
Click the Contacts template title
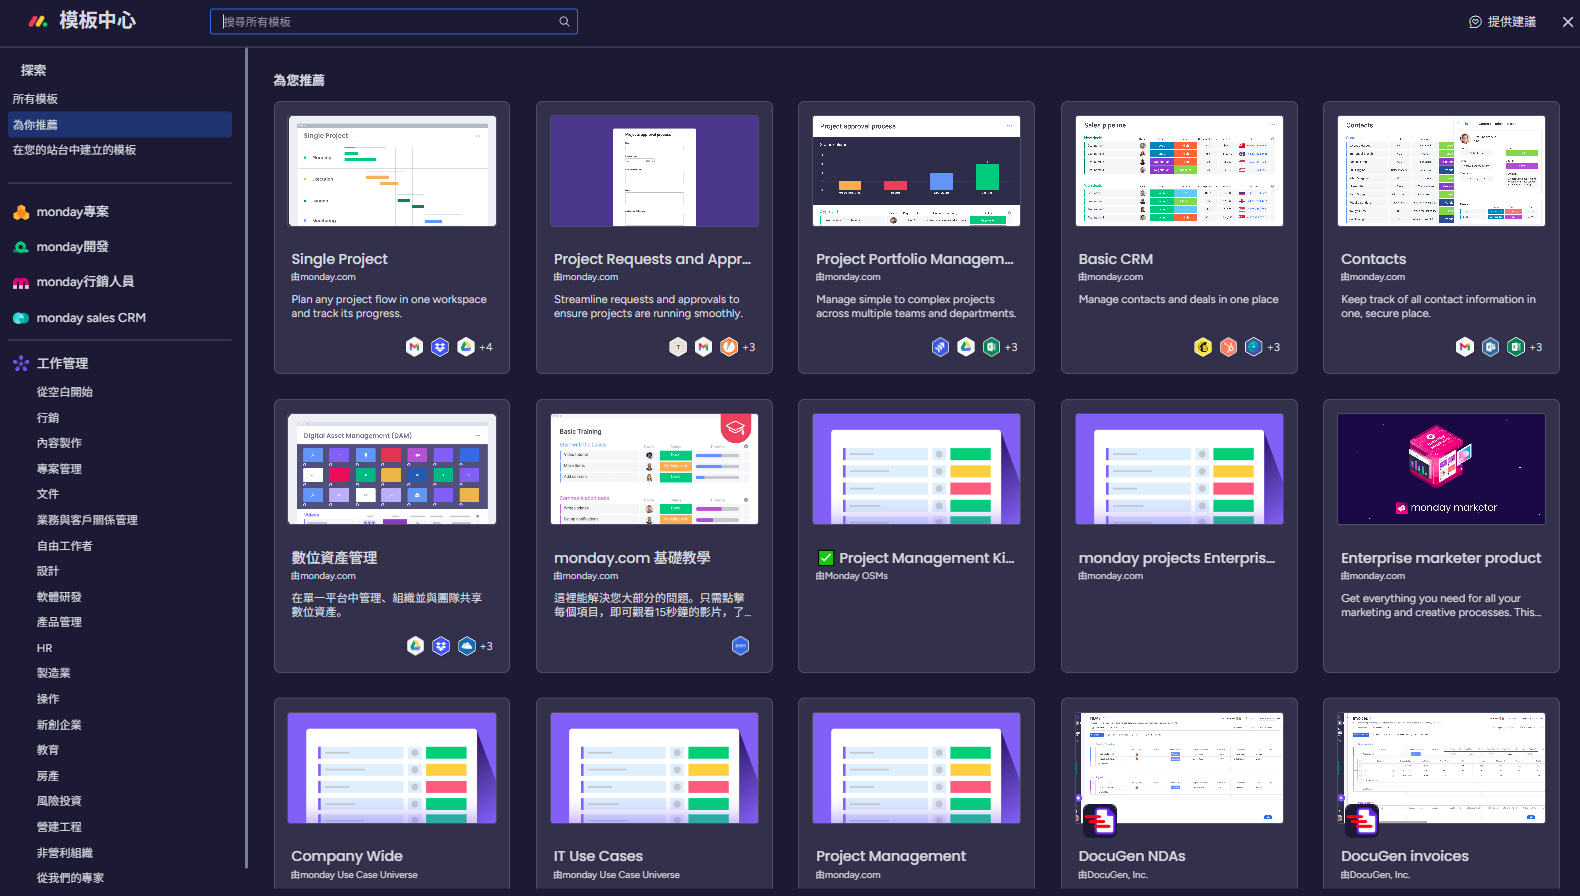(x=1373, y=259)
